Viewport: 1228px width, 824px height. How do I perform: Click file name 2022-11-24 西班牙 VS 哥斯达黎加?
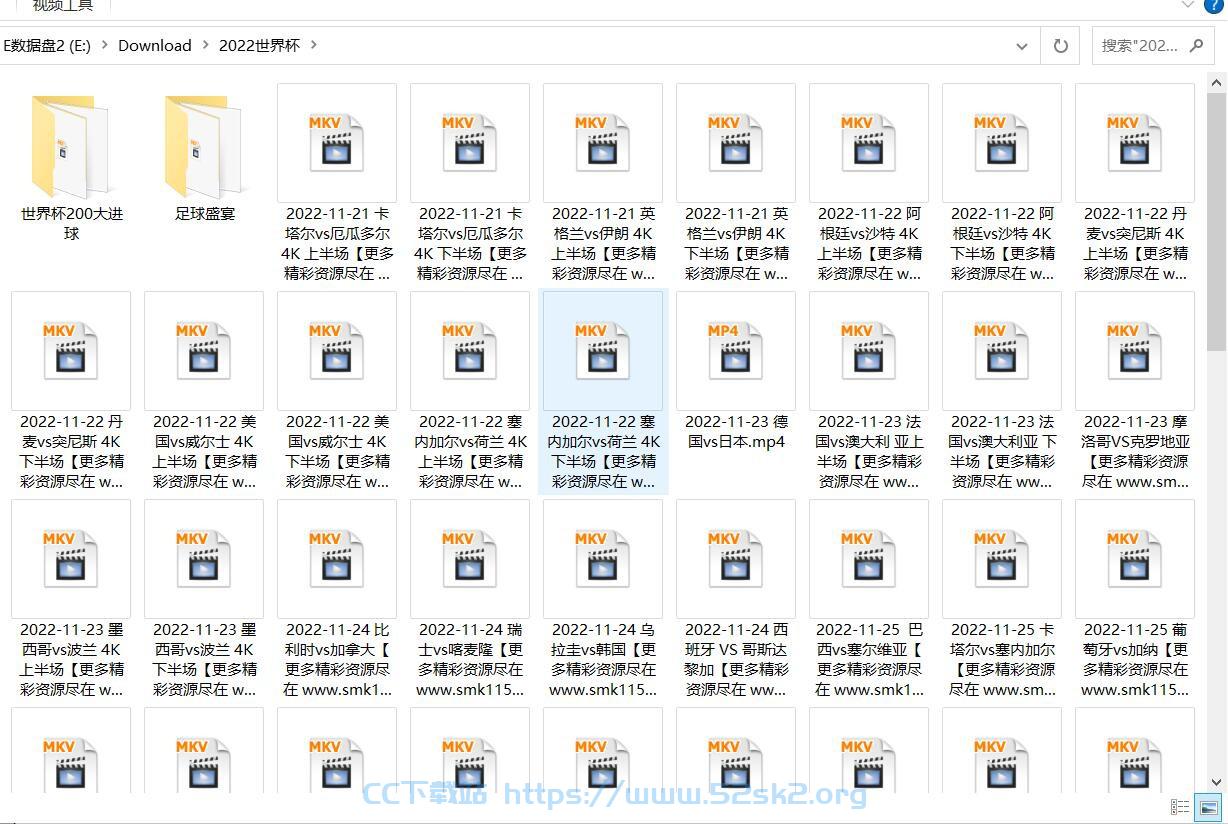point(736,659)
